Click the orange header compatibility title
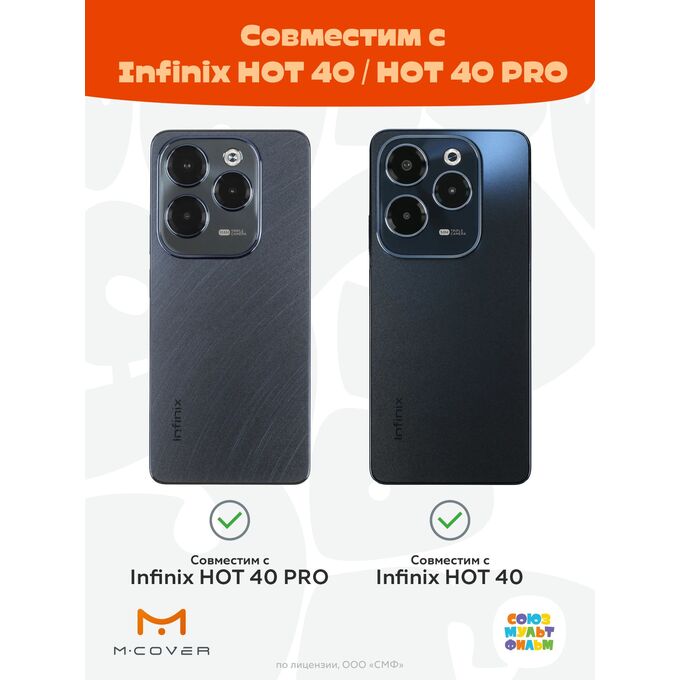The image size is (680, 680). click(343, 54)
